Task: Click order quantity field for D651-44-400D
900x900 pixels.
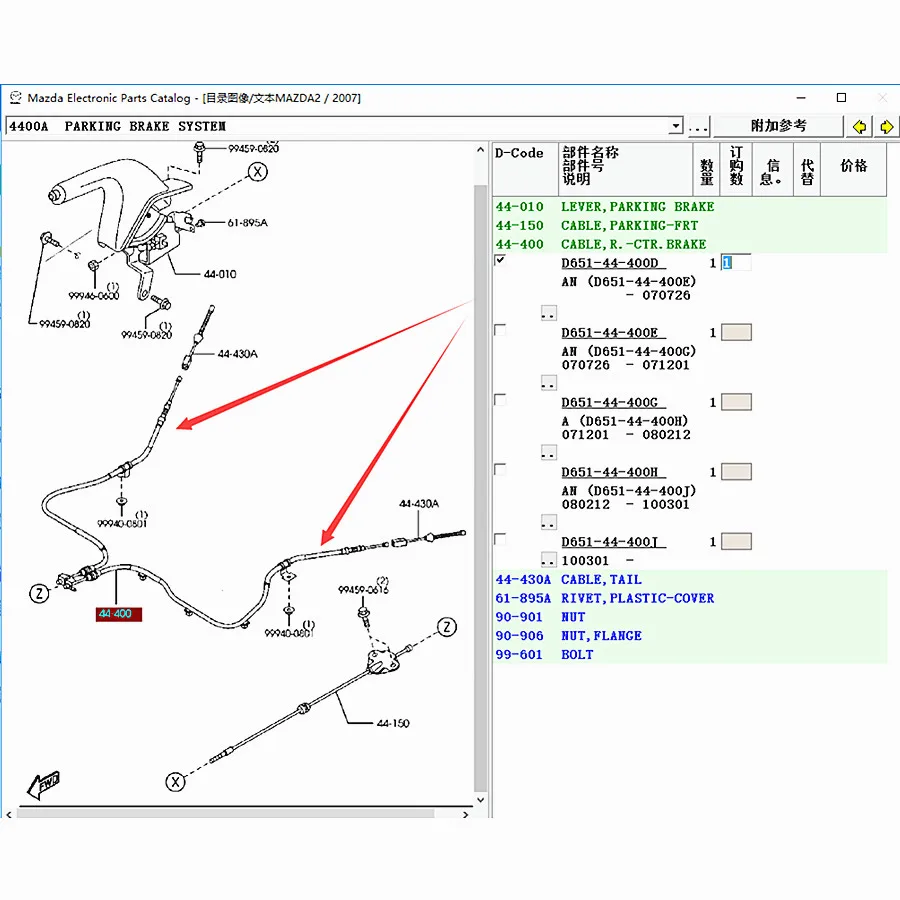Action: (736, 263)
